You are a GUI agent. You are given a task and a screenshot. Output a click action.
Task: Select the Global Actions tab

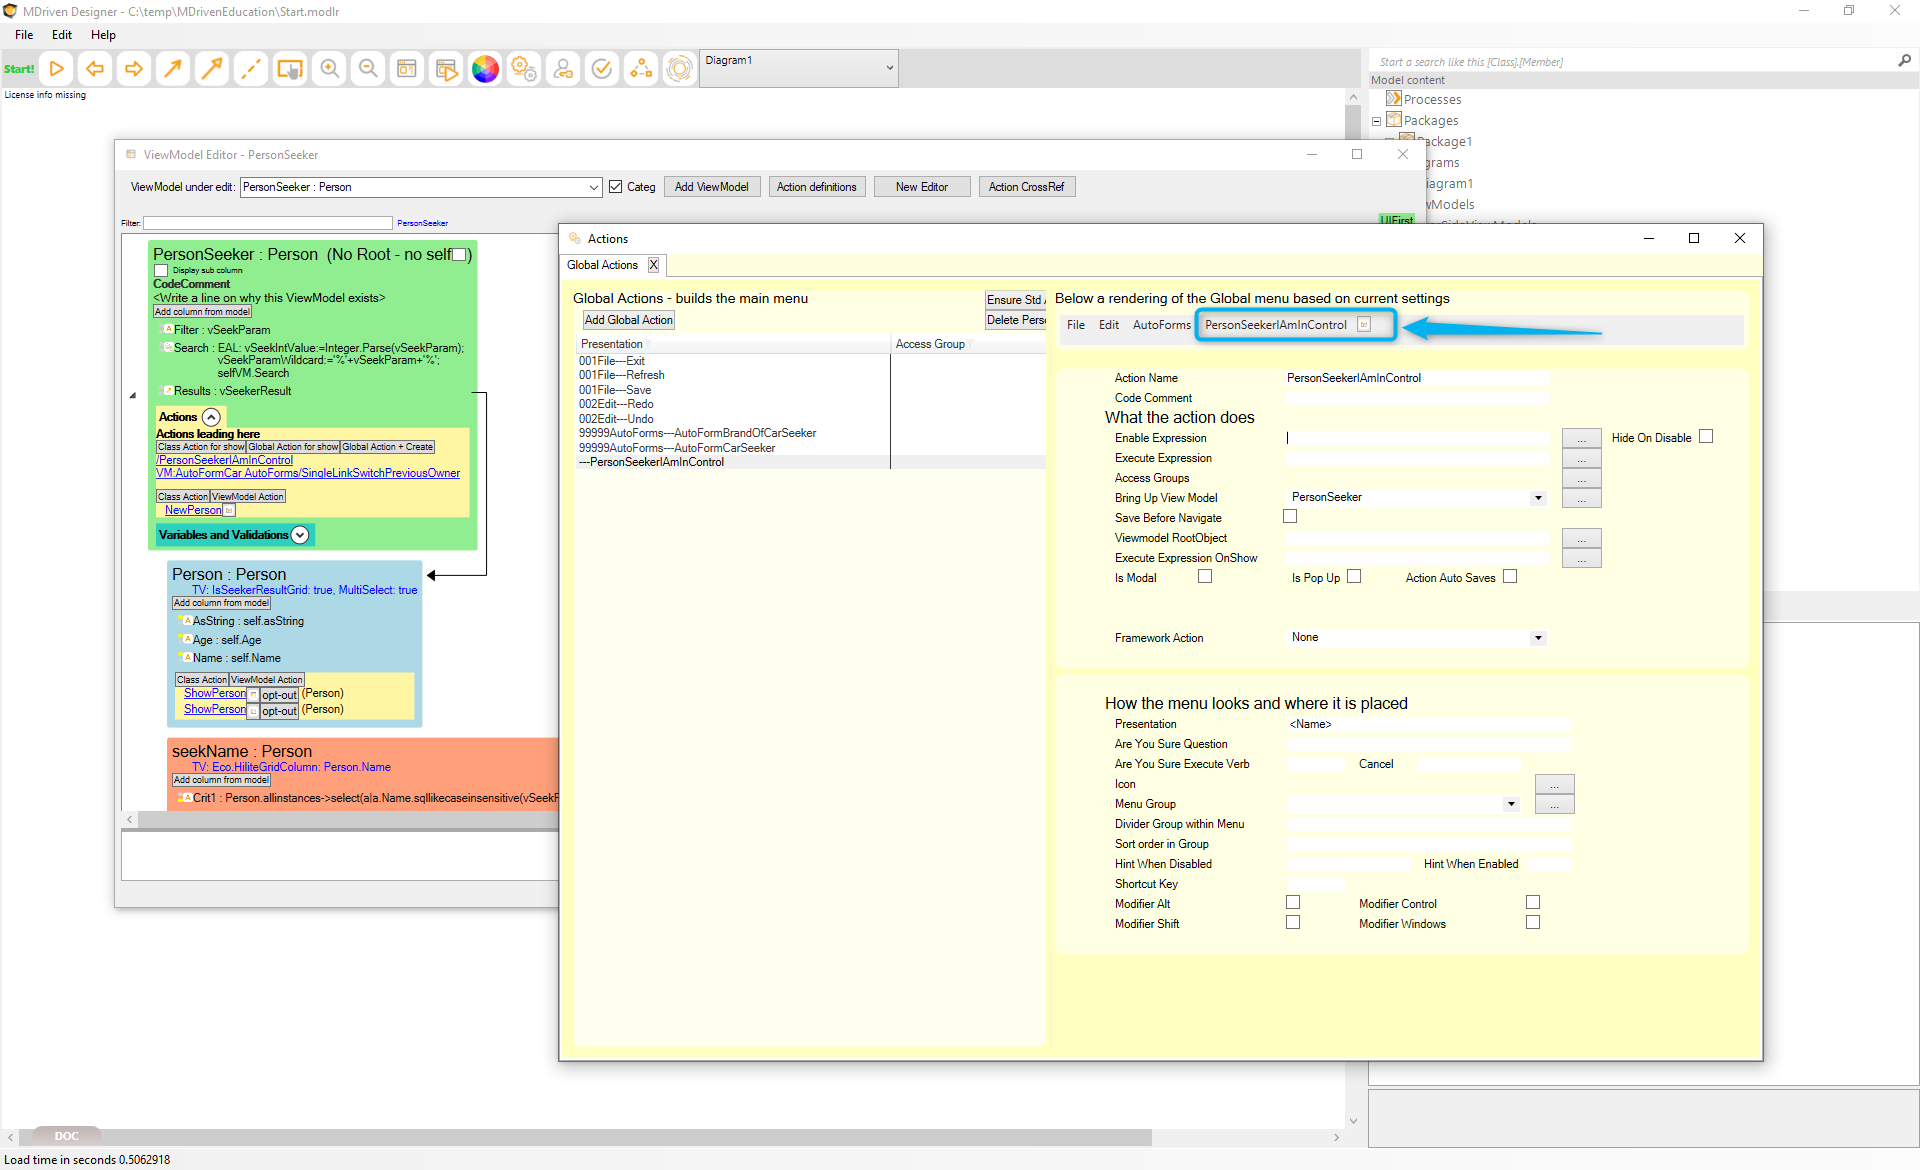[x=602, y=265]
